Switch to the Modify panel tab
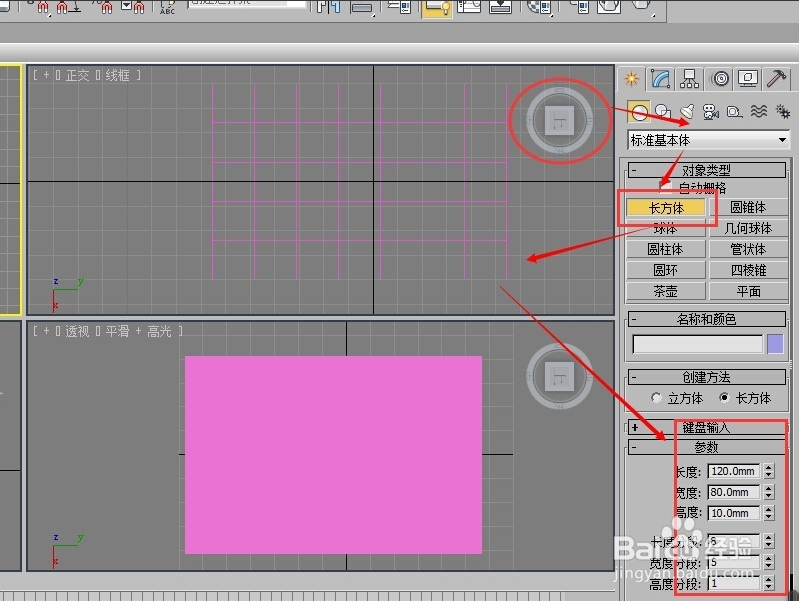This screenshot has height=601, width=799. [661, 79]
